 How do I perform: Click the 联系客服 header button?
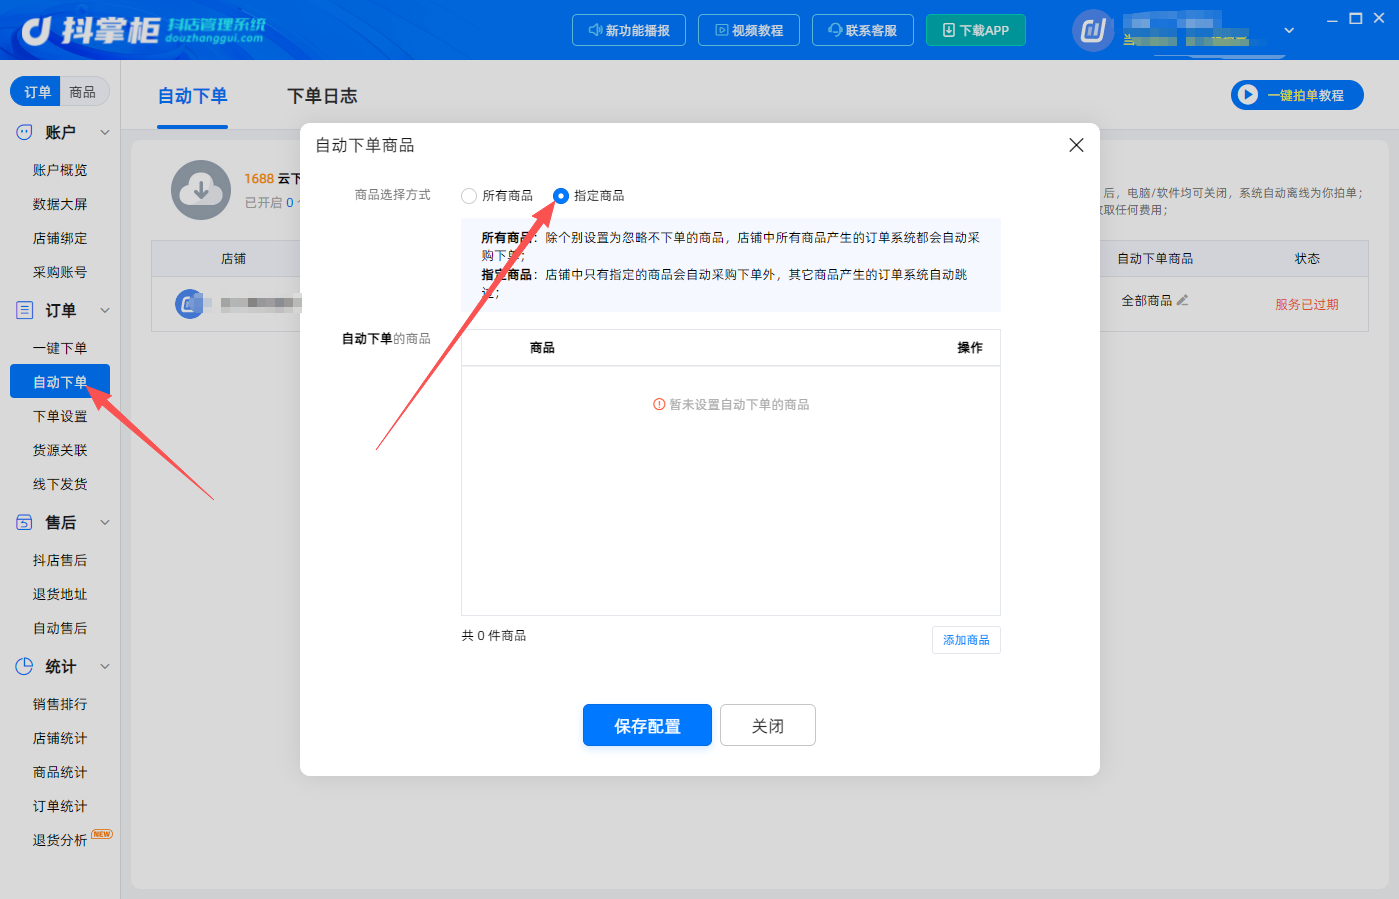pyautogui.click(x=863, y=30)
